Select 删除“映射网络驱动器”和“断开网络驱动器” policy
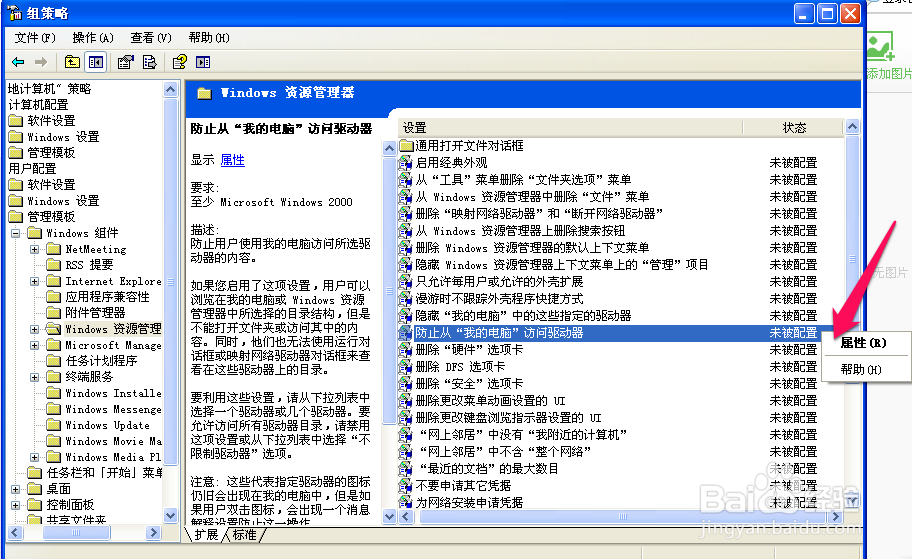 539,213
